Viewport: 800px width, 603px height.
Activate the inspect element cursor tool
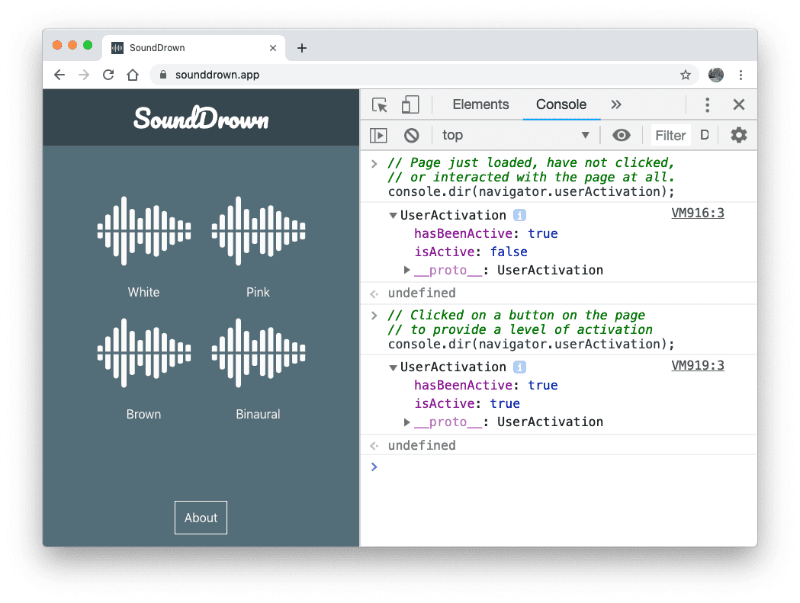(381, 104)
